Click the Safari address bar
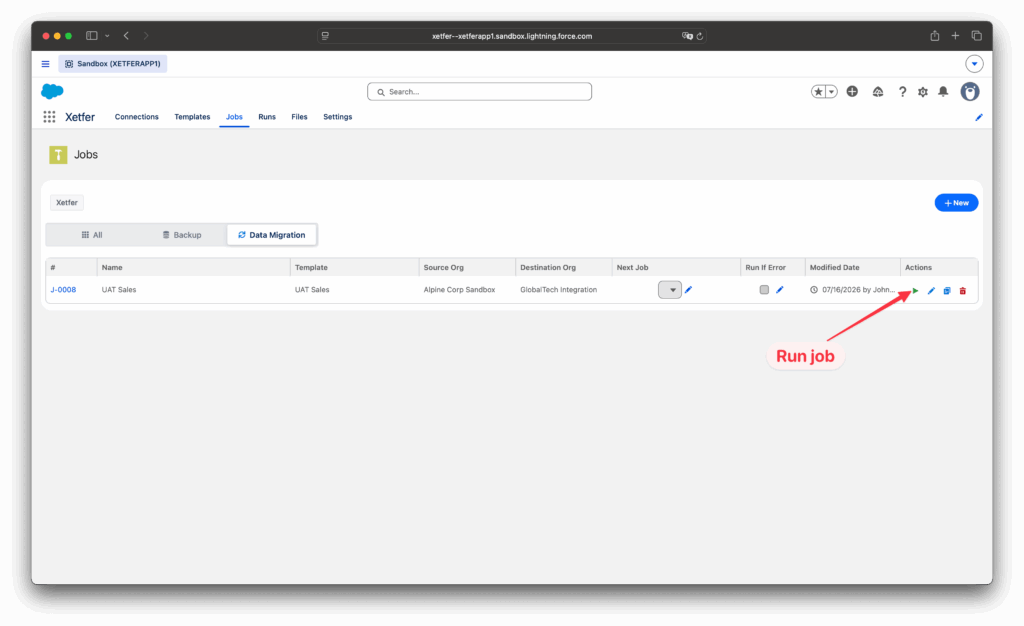 pos(511,37)
